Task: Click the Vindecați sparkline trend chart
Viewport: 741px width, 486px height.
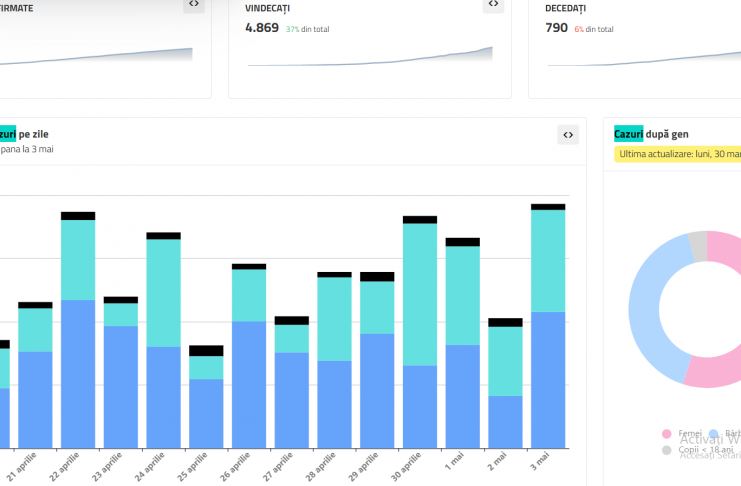Action: [x=370, y=58]
